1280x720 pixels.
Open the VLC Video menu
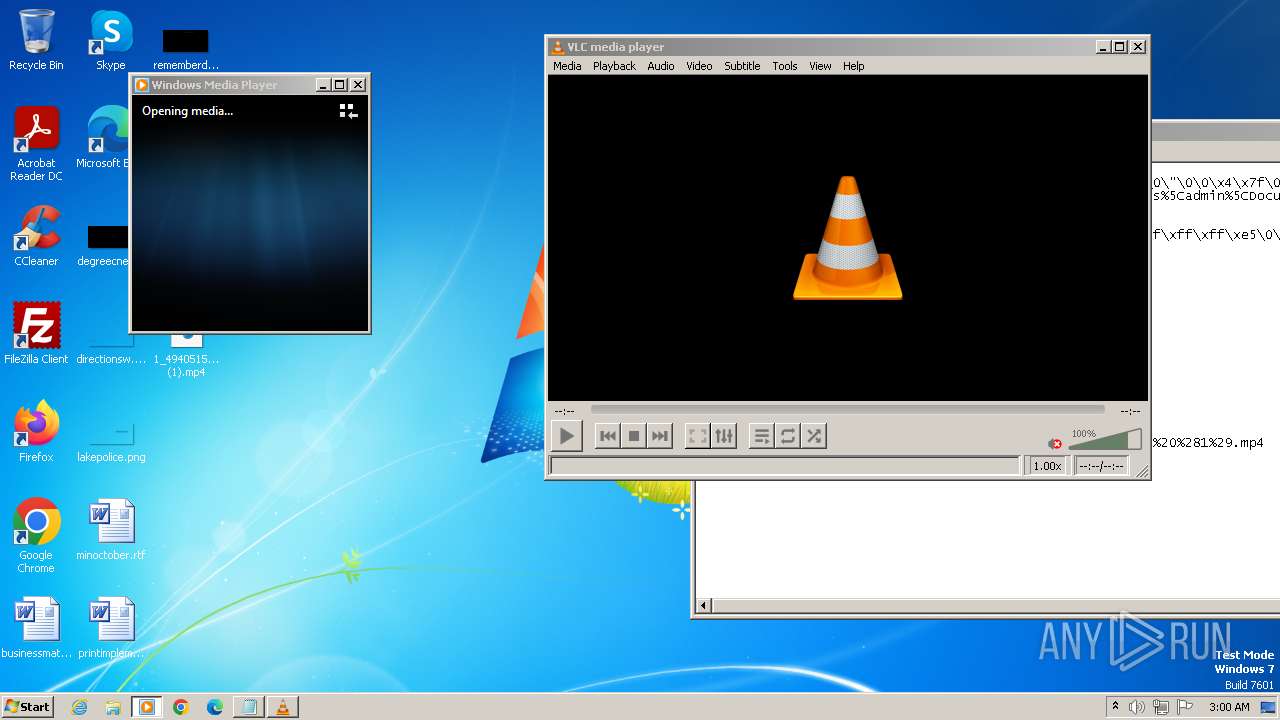[x=699, y=66]
